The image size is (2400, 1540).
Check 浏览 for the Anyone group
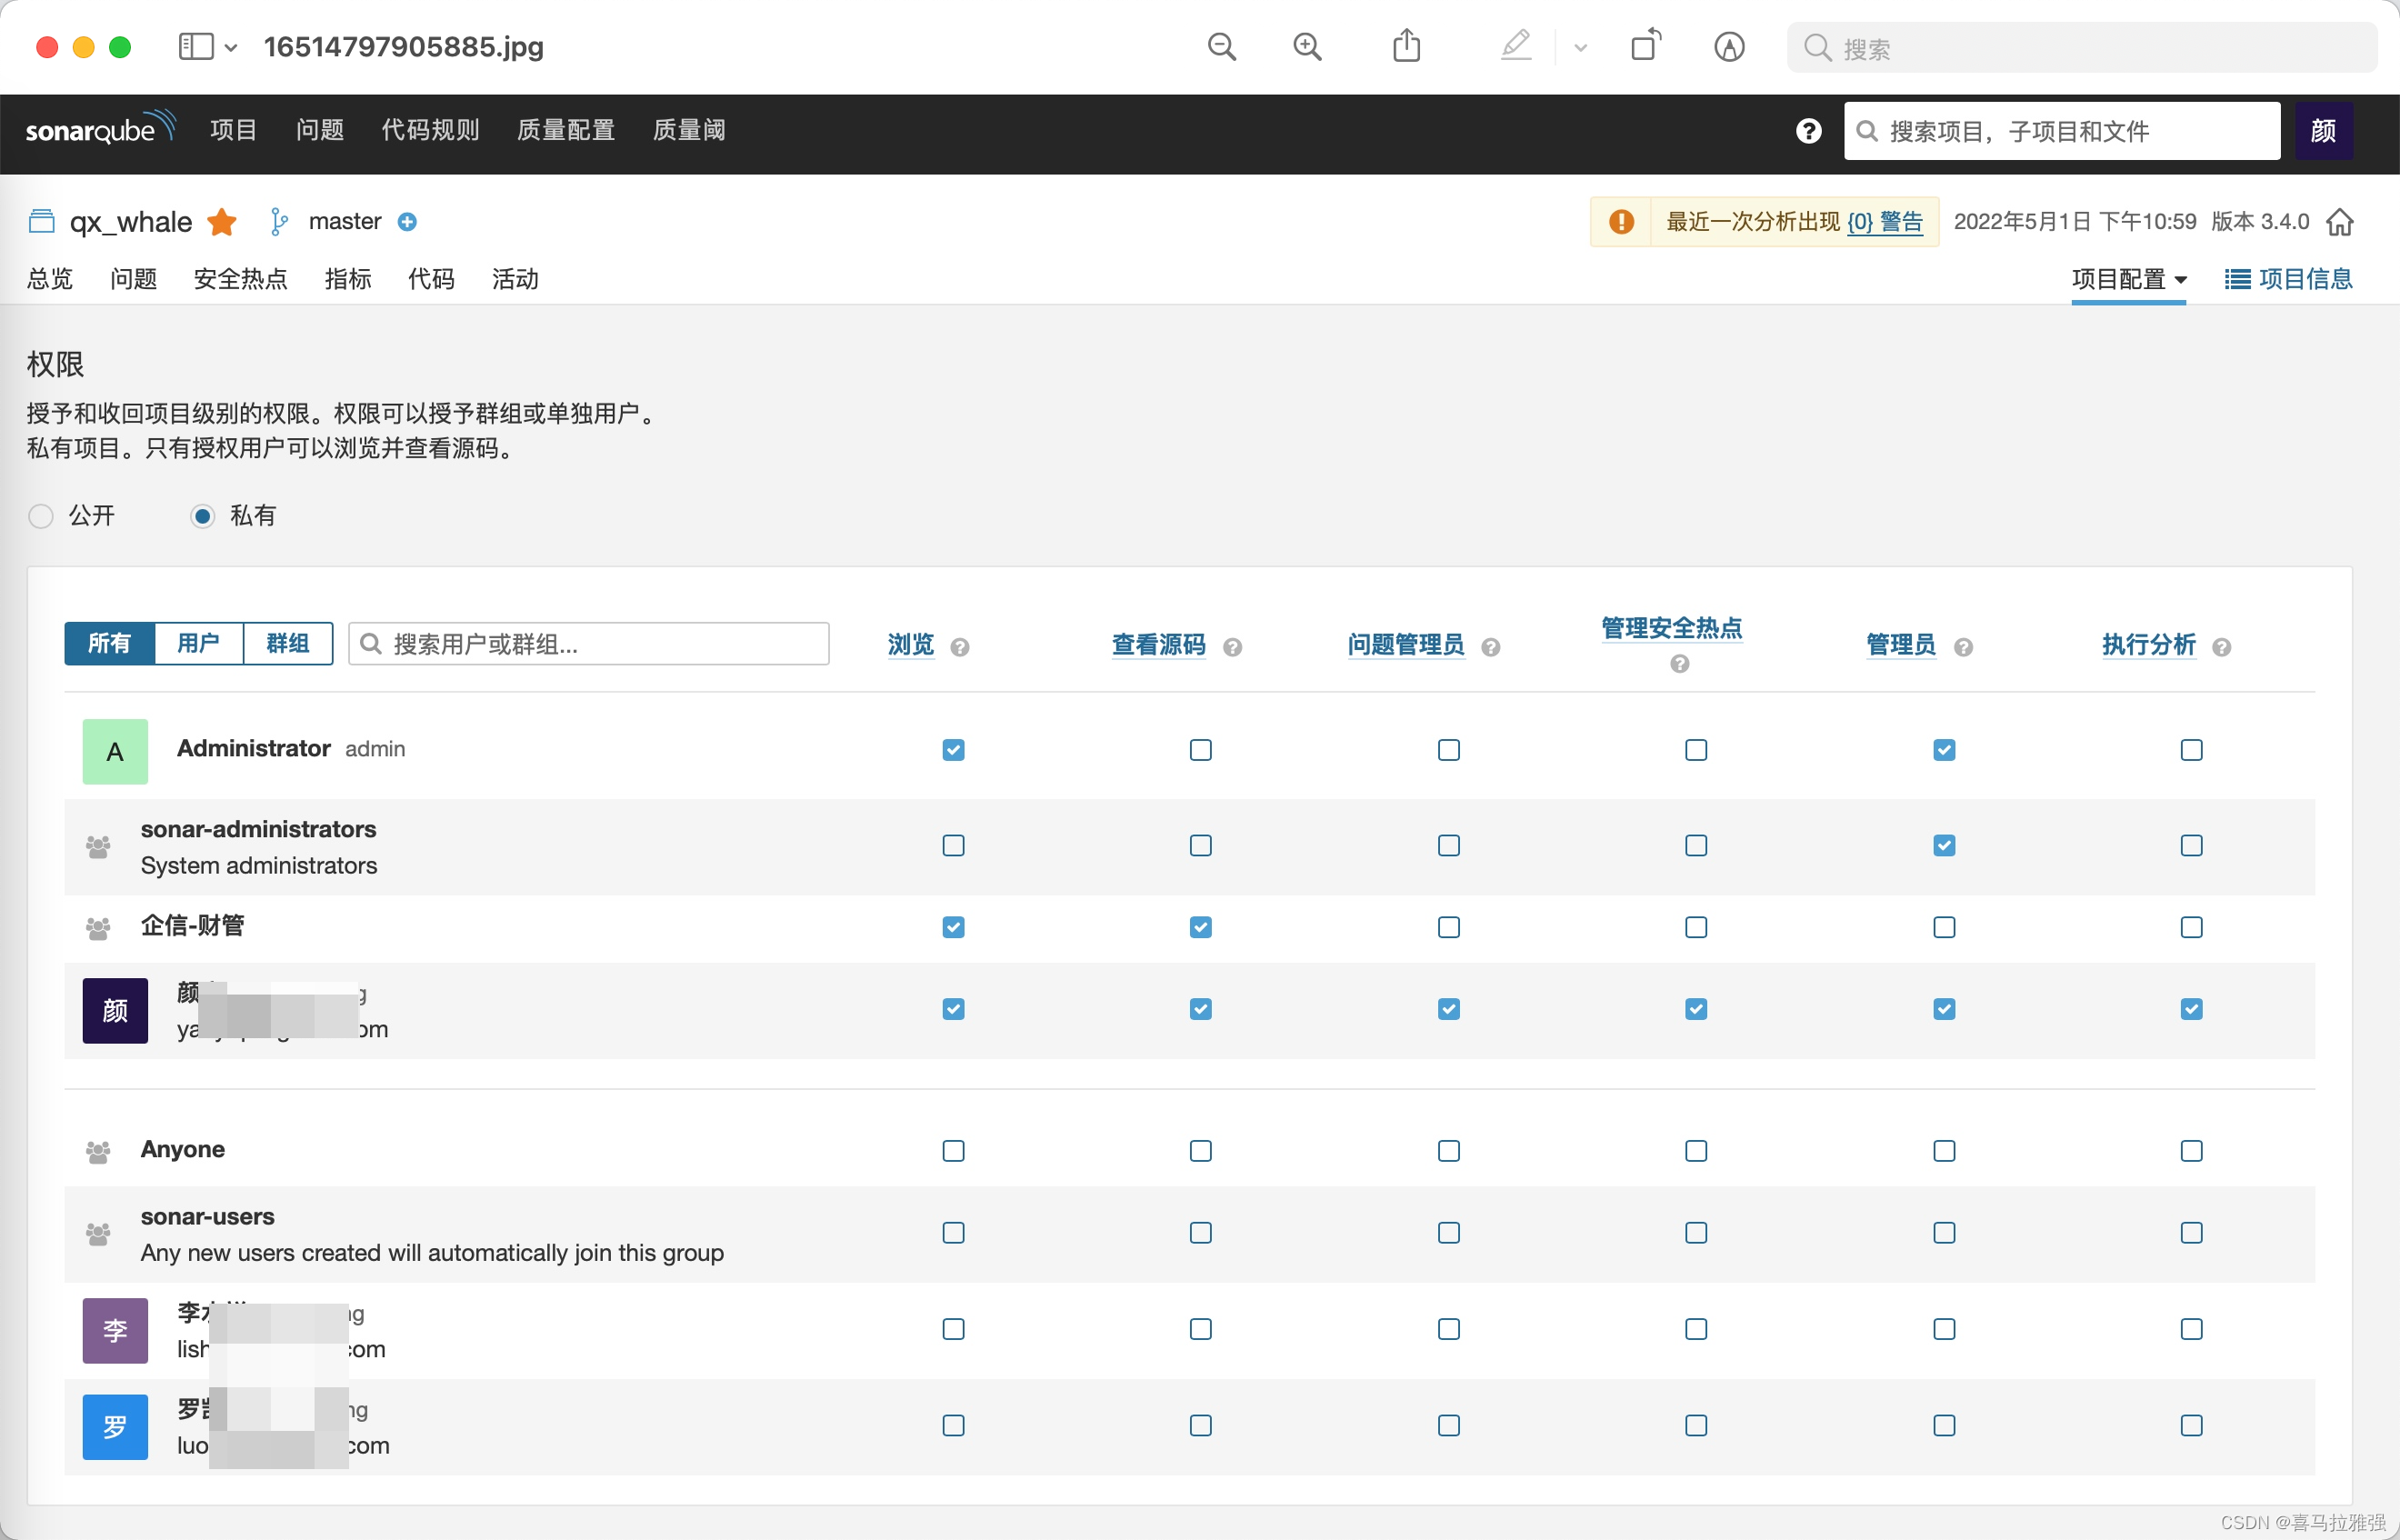pyautogui.click(x=953, y=1151)
